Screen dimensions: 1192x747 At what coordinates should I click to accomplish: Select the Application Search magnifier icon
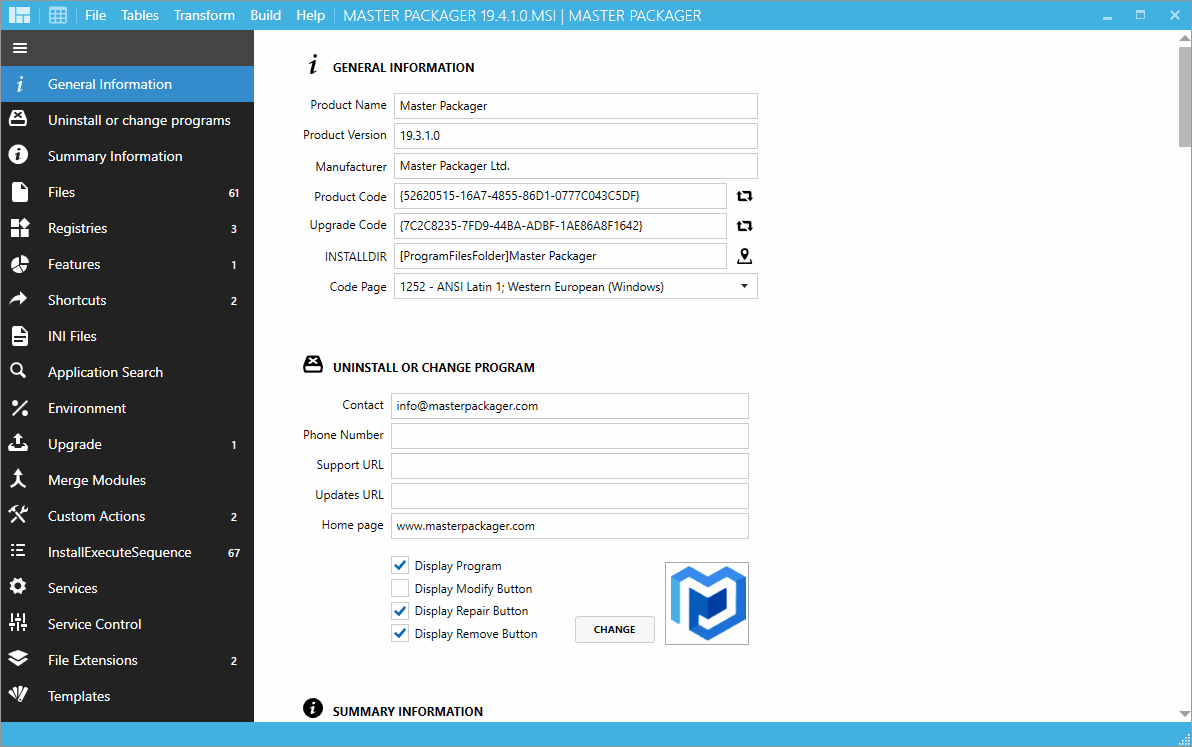click(x=18, y=371)
